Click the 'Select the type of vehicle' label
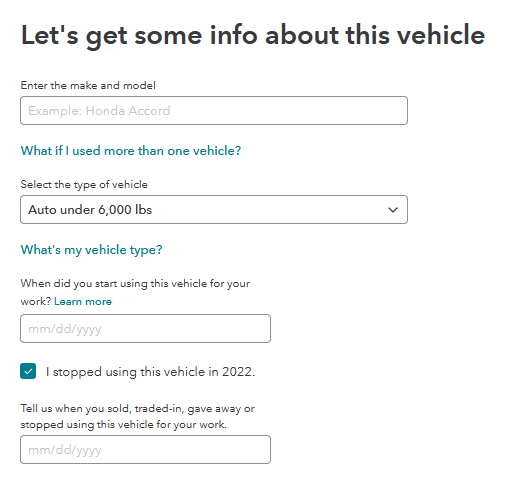Viewport: 516px width, 495px height. 84,184
